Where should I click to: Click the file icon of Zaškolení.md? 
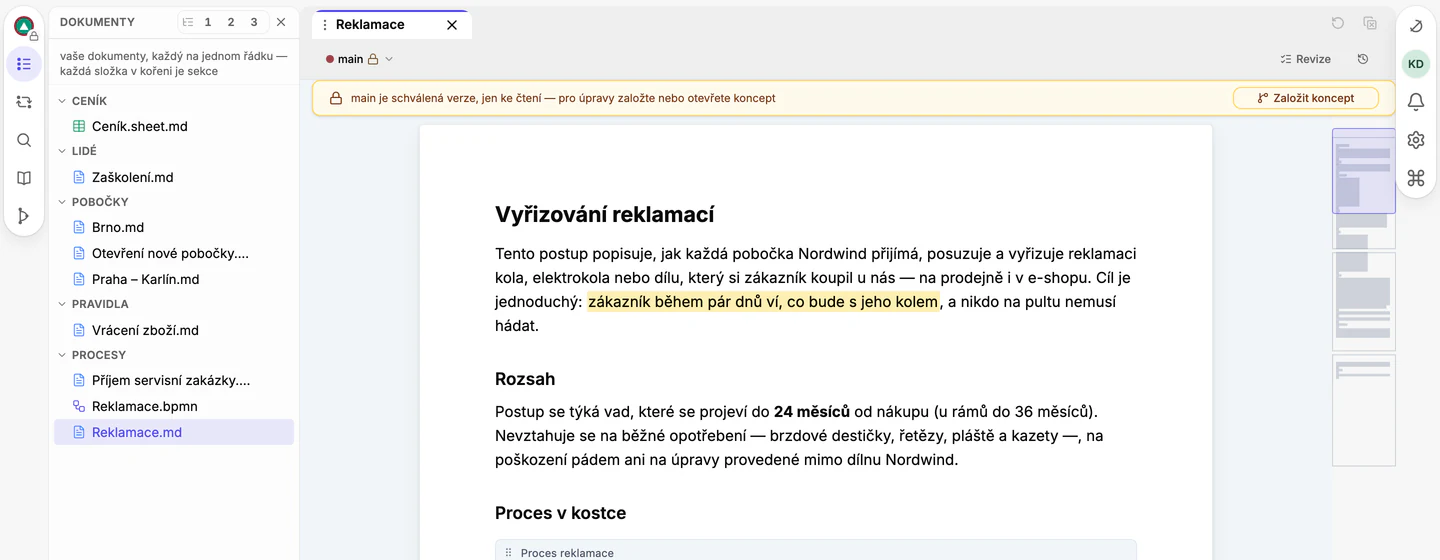pyautogui.click(x=79, y=177)
